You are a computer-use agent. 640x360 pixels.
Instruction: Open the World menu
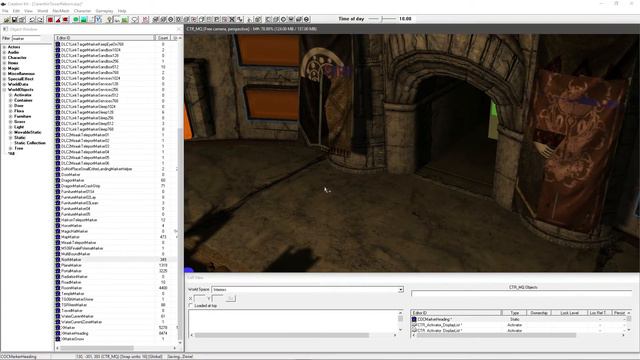[42, 11]
